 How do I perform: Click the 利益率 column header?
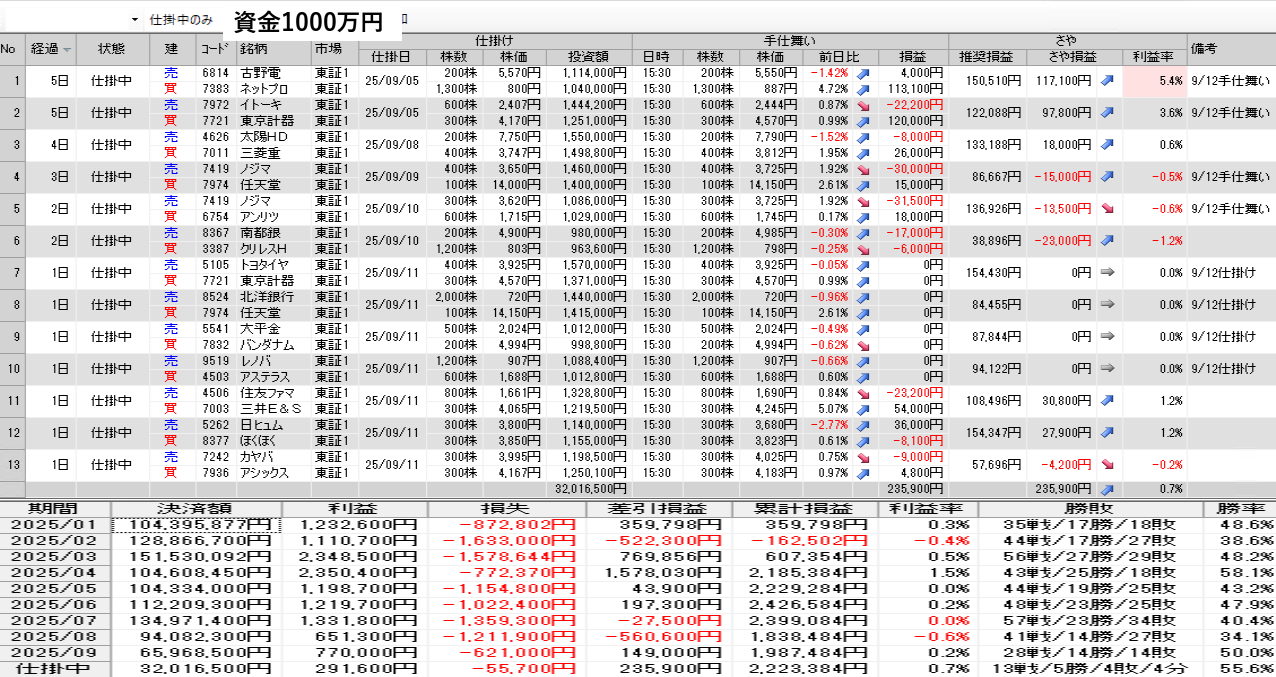tap(1153, 57)
